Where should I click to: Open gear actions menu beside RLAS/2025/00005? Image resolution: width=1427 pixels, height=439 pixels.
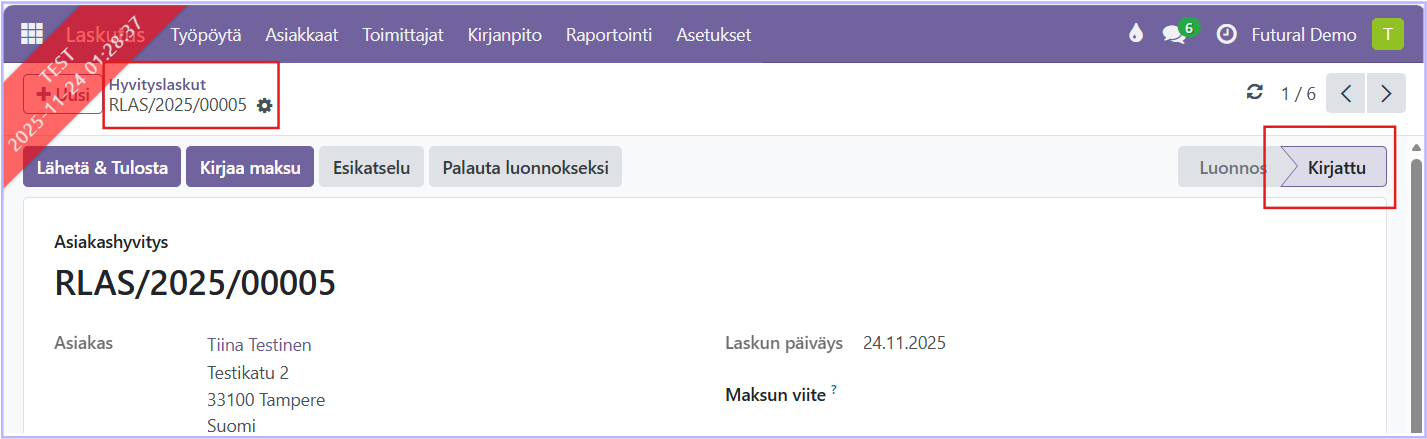[264, 105]
